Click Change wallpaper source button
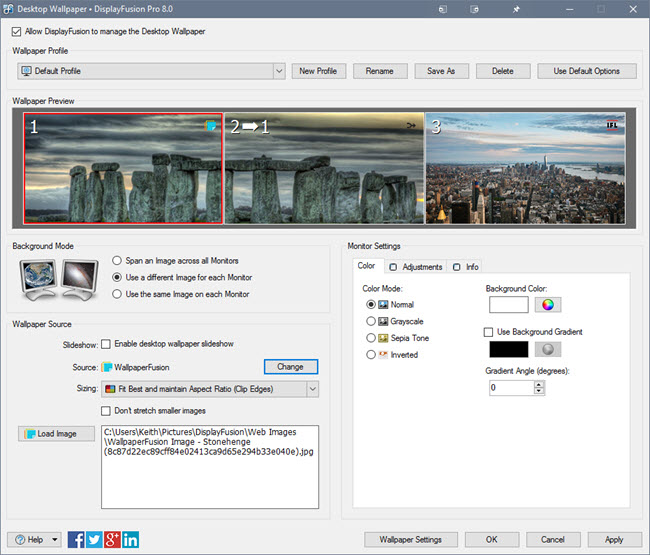Screen dimensions: 650x555 291,367
